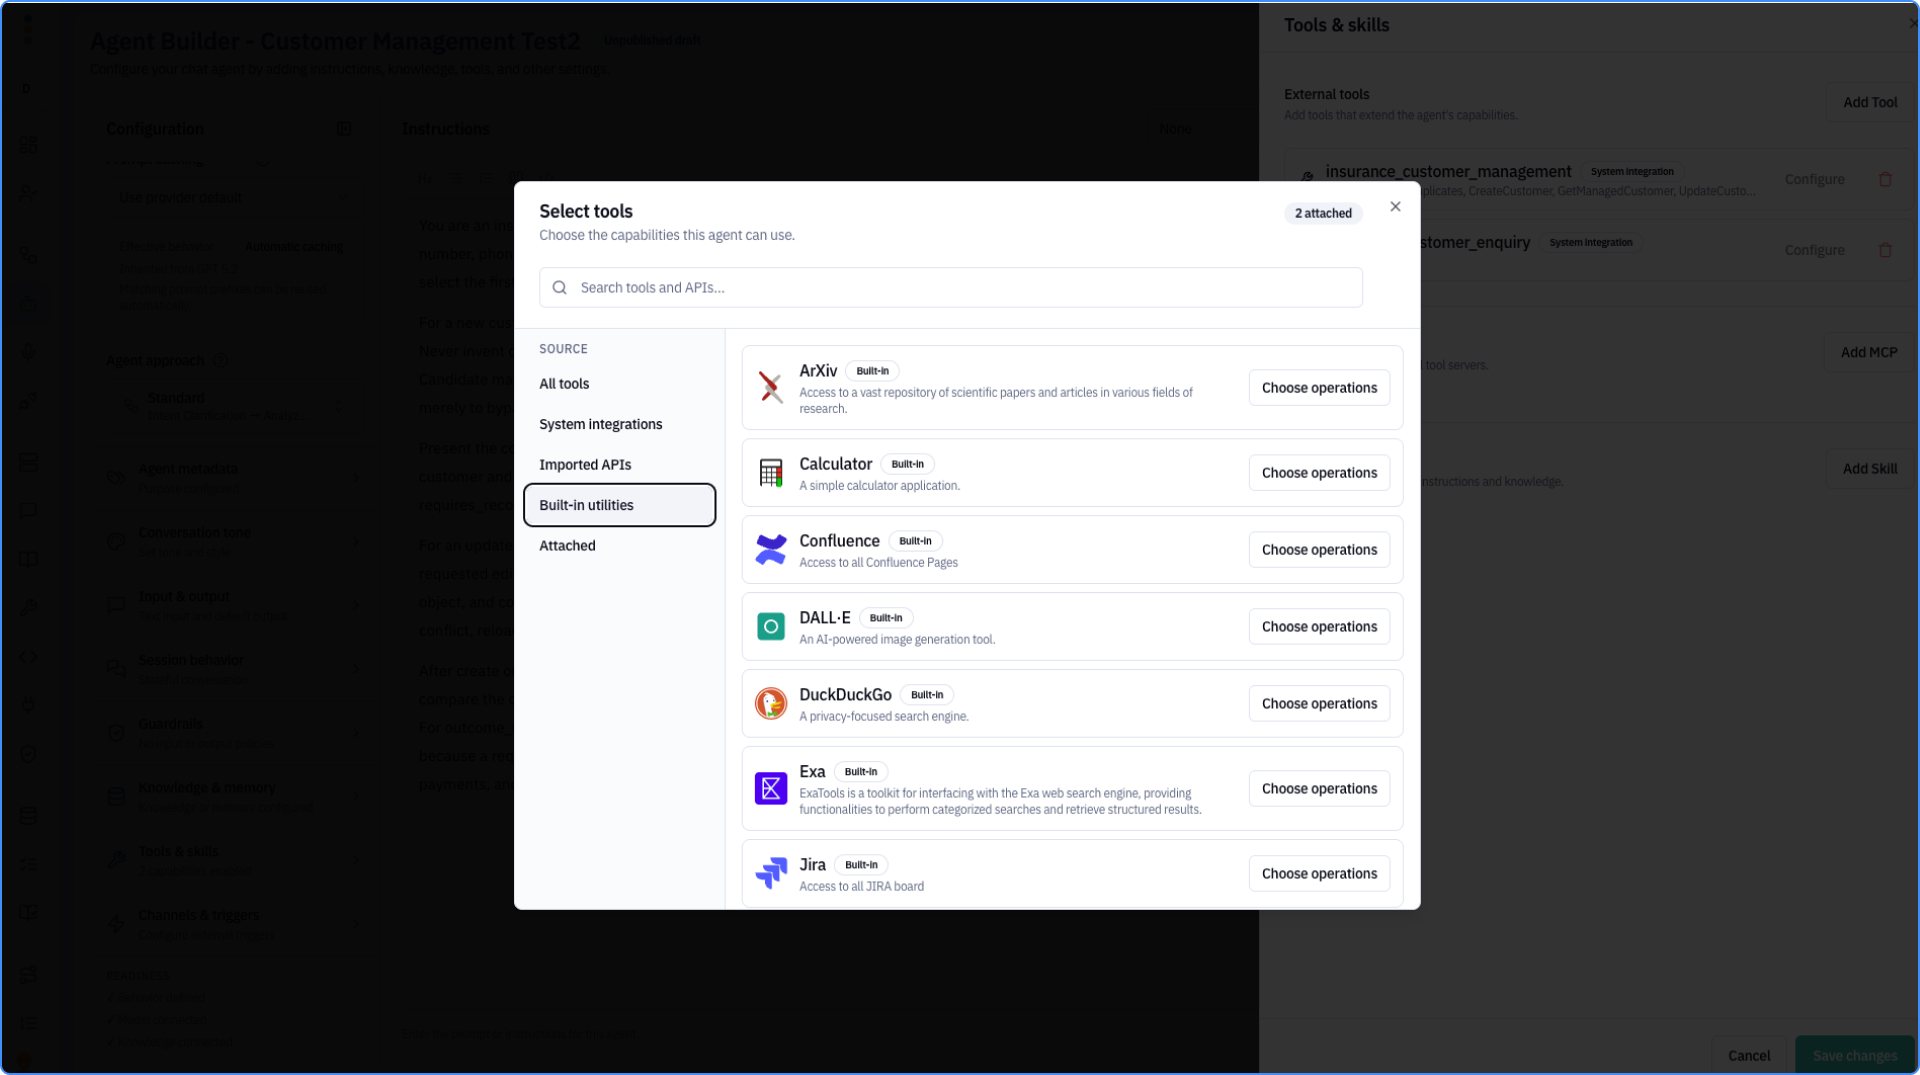Choose operations for ArXiv

click(1319, 388)
